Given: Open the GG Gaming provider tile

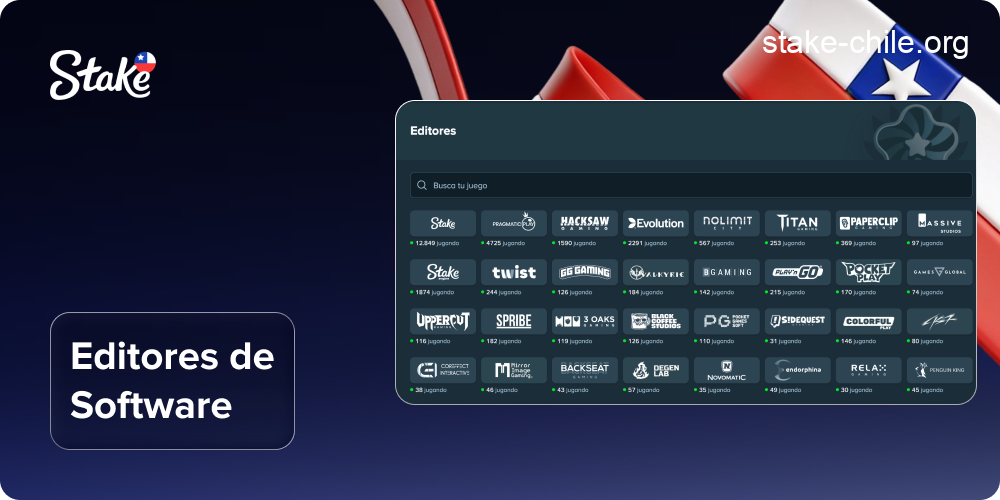Looking at the screenshot, I should 585,272.
